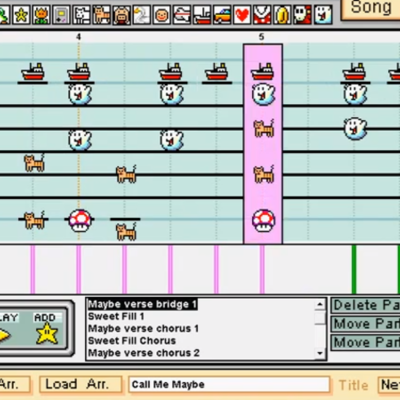This screenshot has height=400, width=400.
Task: Click the top Boo note in the pink column
Action: (263, 94)
